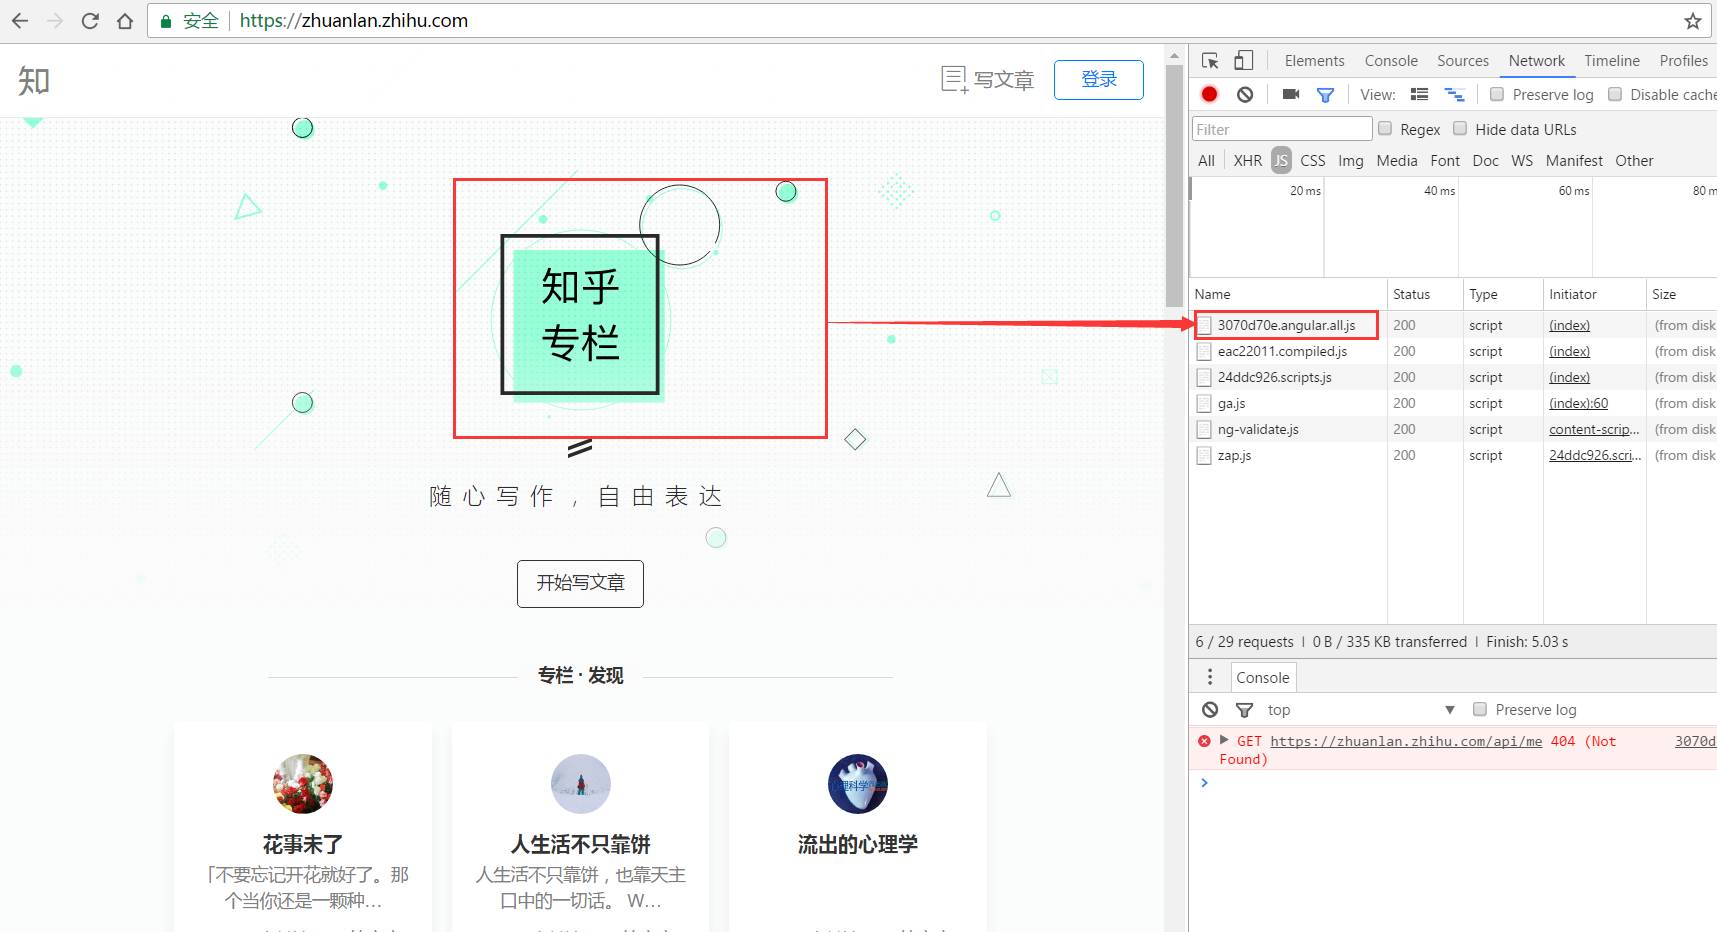The image size is (1717, 932).
Task: Select eac22011.compiled.js request
Action: point(1282,351)
